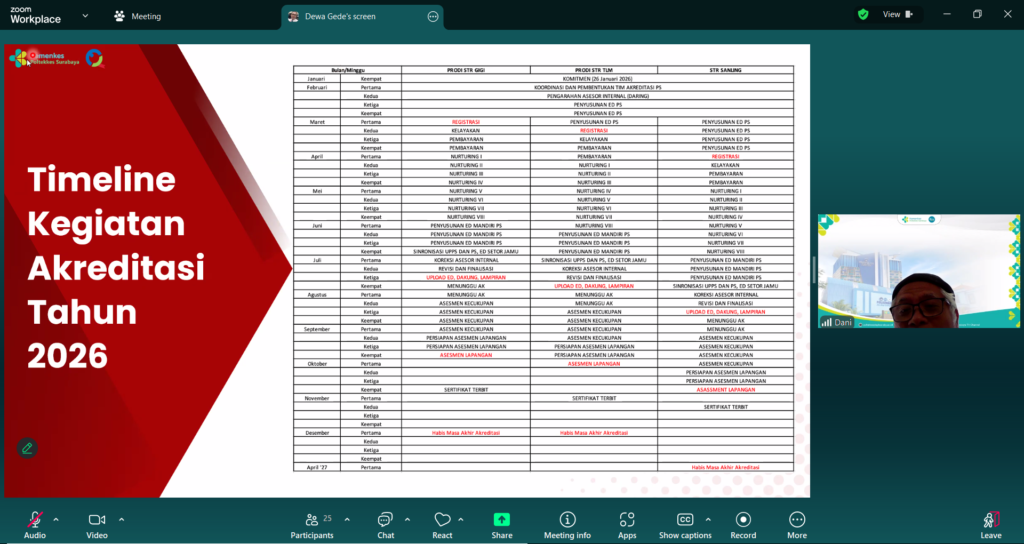The width and height of the screenshot is (1024, 544).
Task: Open the React emoji menu
Action: [442, 523]
